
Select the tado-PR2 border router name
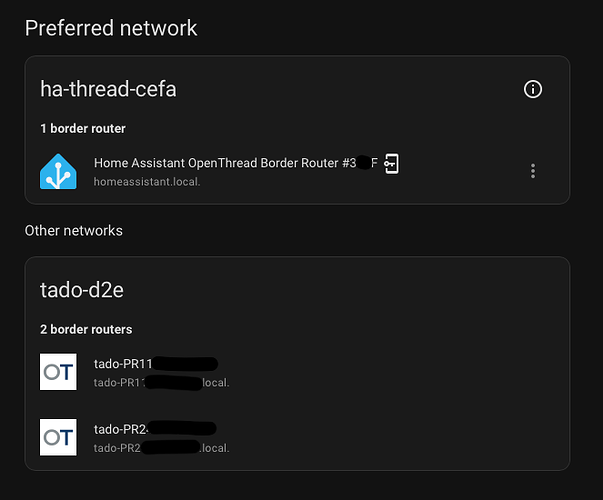pos(122,429)
